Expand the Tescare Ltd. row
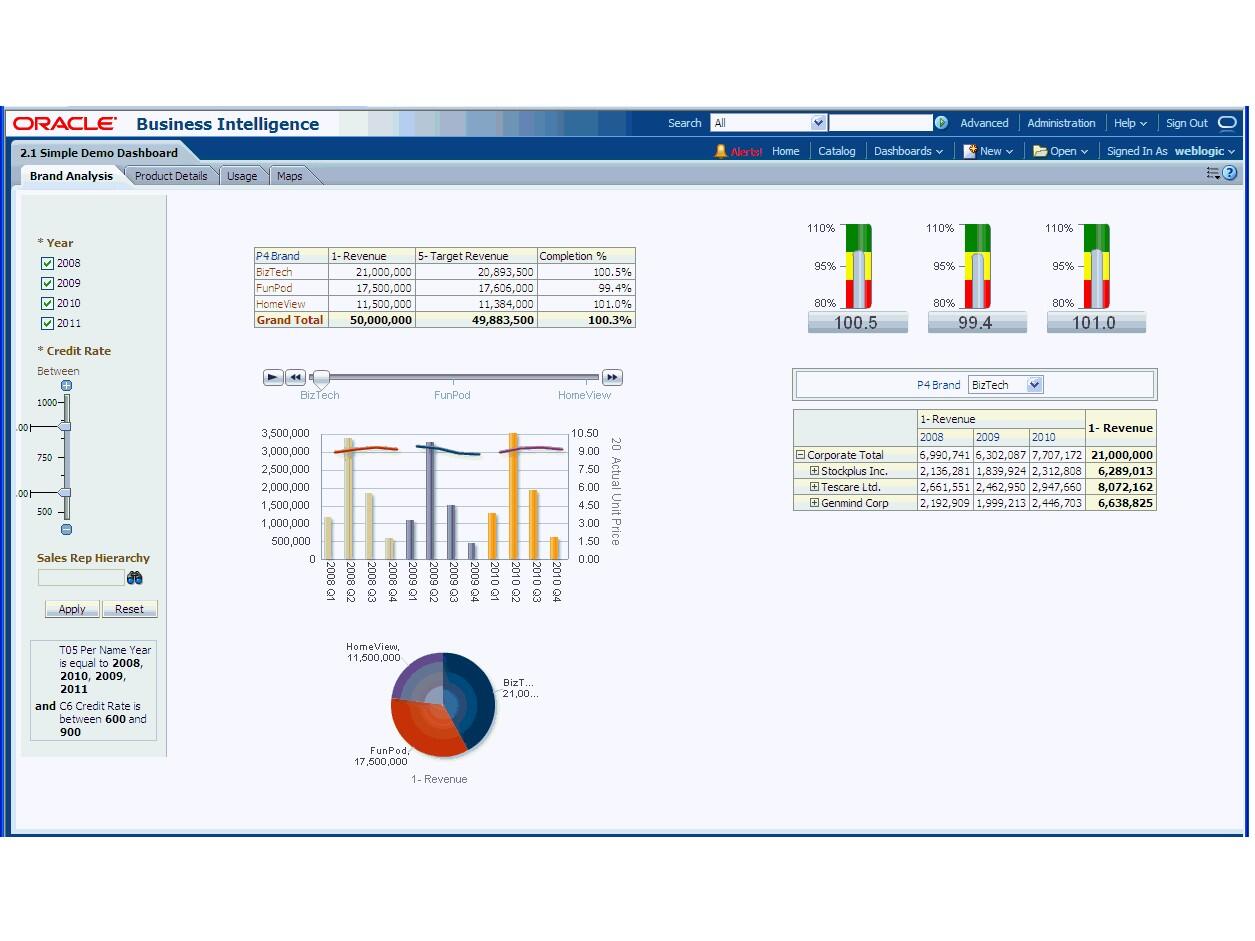Viewport: 1255px width, 941px height. [814, 487]
